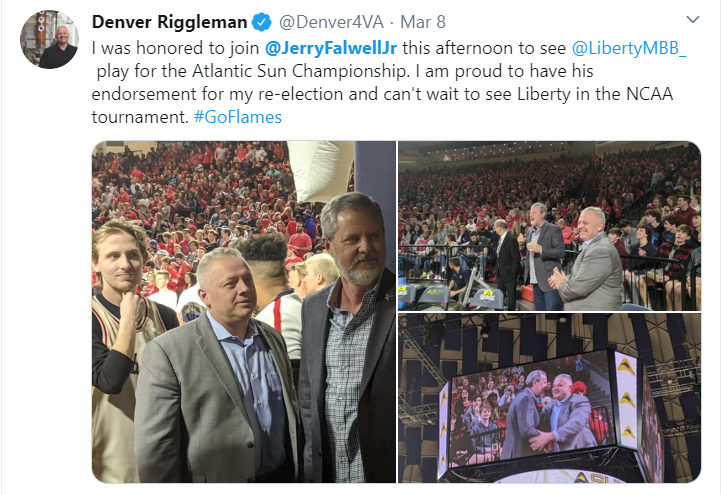Screen dimensions: 721x495
Task: Click the word 'endorsement' in the tweet
Action: [144, 94]
